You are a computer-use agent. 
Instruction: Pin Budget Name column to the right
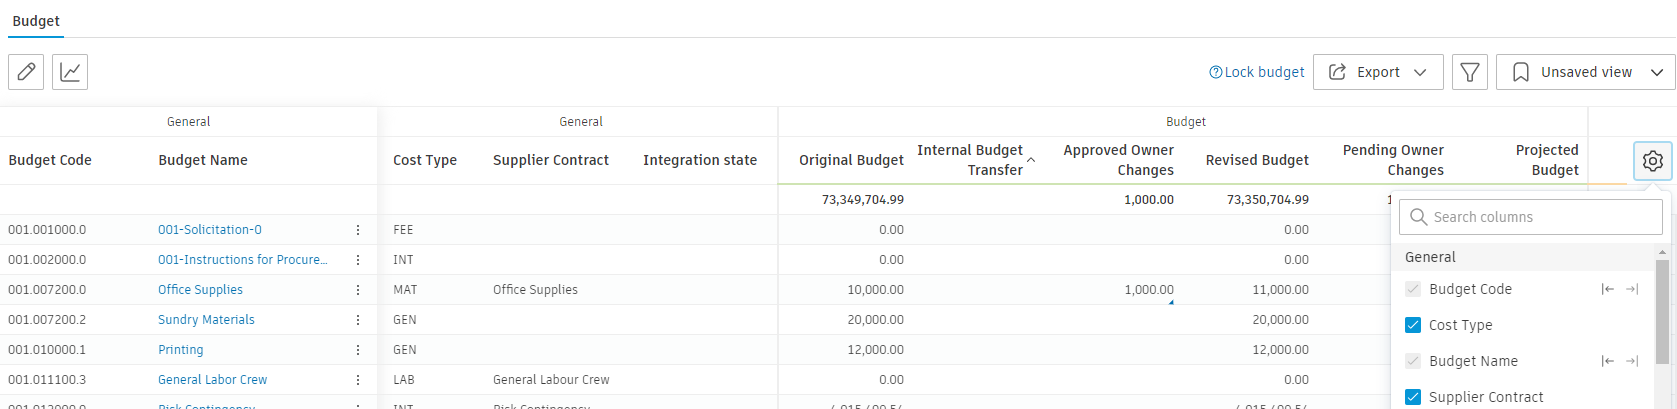pyautogui.click(x=1632, y=361)
